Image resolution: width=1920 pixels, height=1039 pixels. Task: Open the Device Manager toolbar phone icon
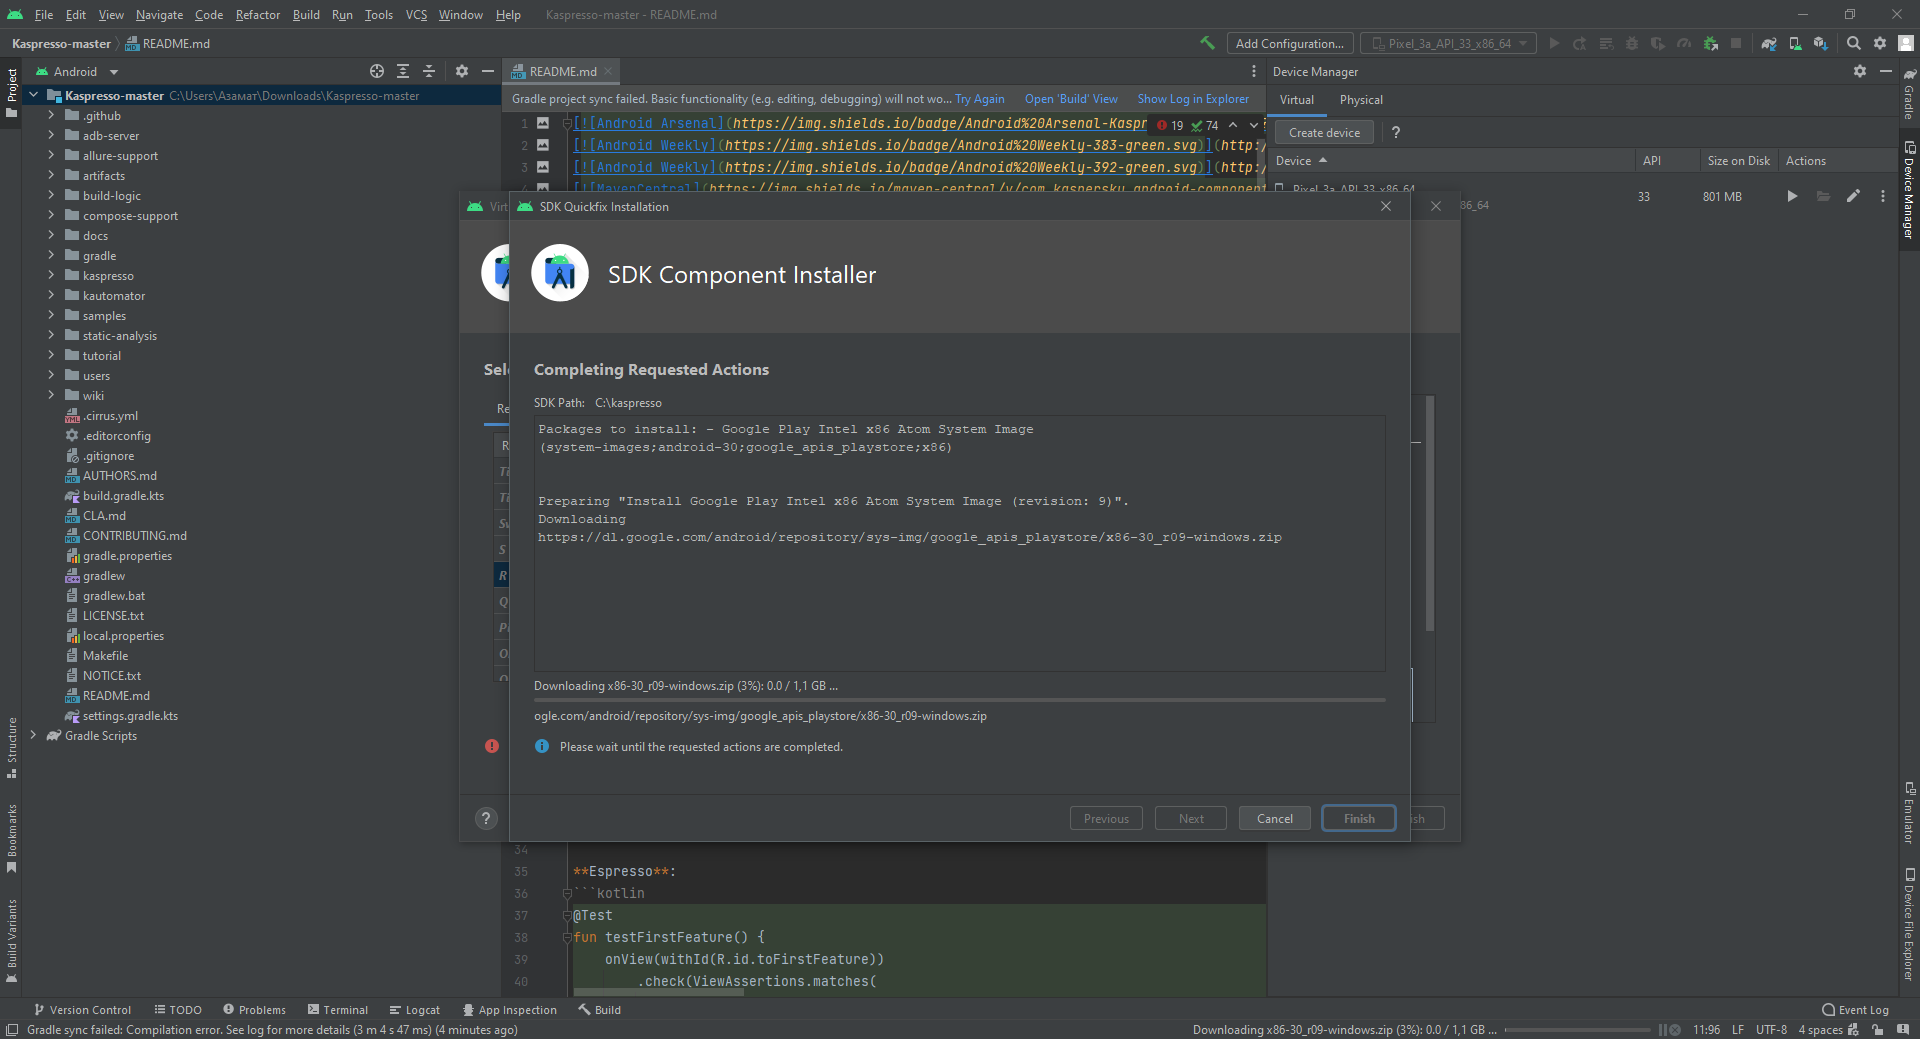tap(1795, 43)
